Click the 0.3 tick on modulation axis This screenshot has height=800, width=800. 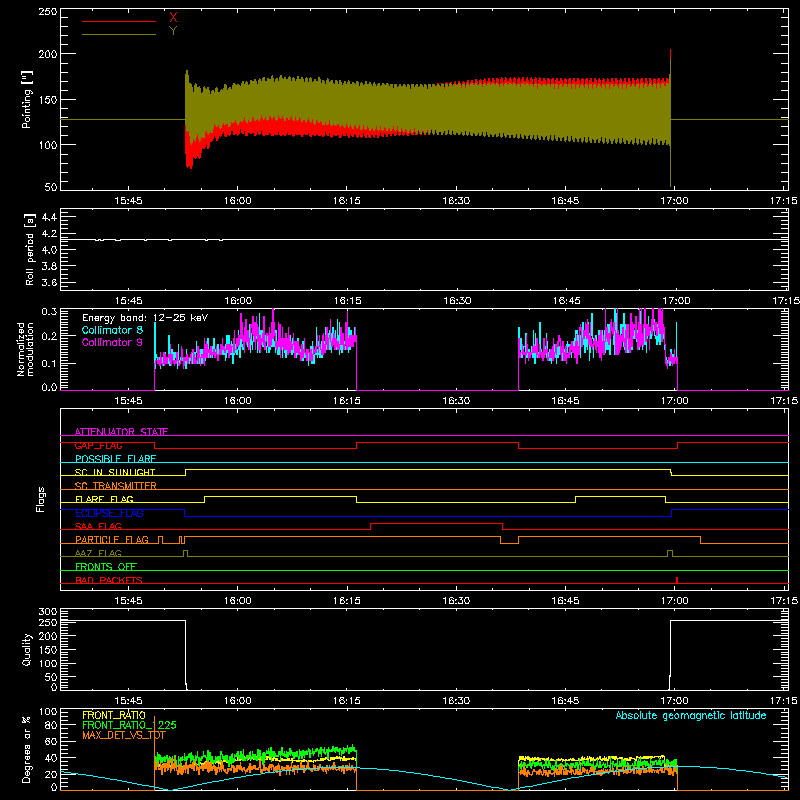pos(49,311)
